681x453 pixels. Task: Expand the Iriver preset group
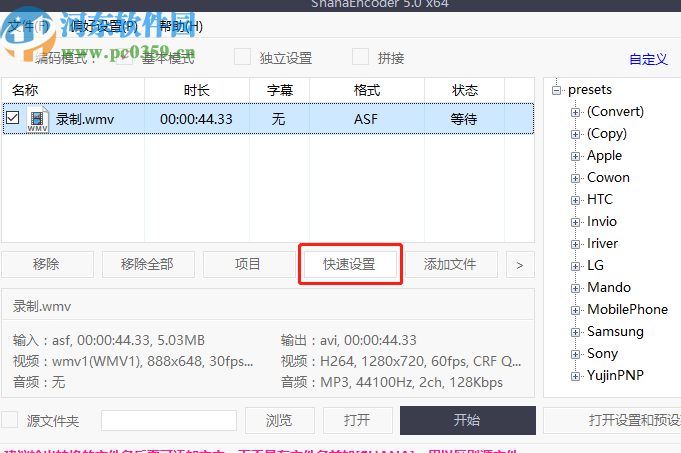[x=575, y=244]
